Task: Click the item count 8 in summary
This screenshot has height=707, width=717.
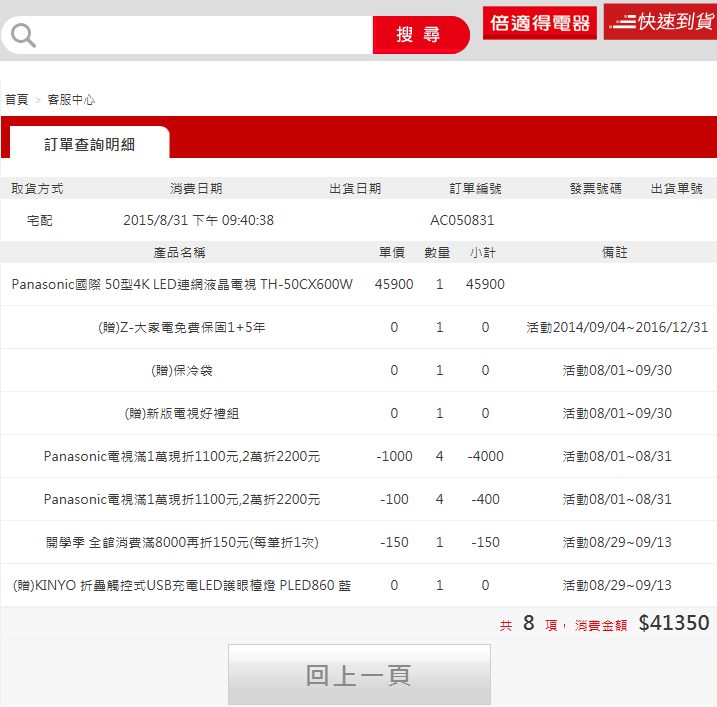Action: (x=529, y=623)
